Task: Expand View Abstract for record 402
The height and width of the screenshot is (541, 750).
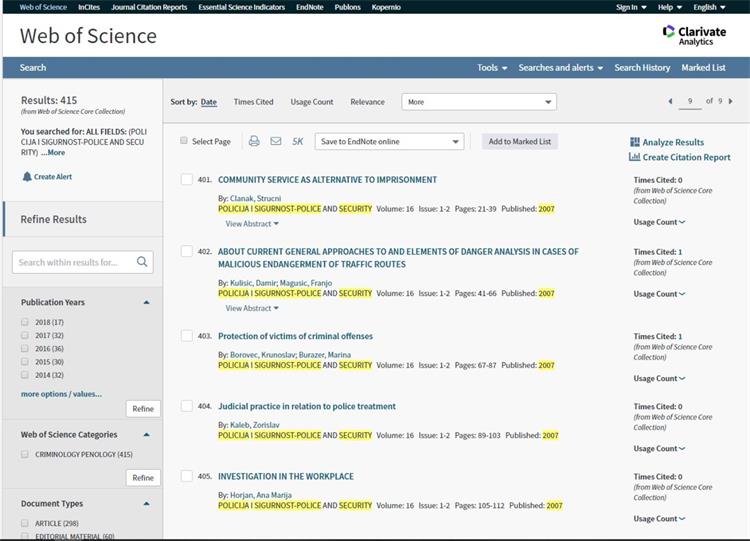Action: point(252,308)
